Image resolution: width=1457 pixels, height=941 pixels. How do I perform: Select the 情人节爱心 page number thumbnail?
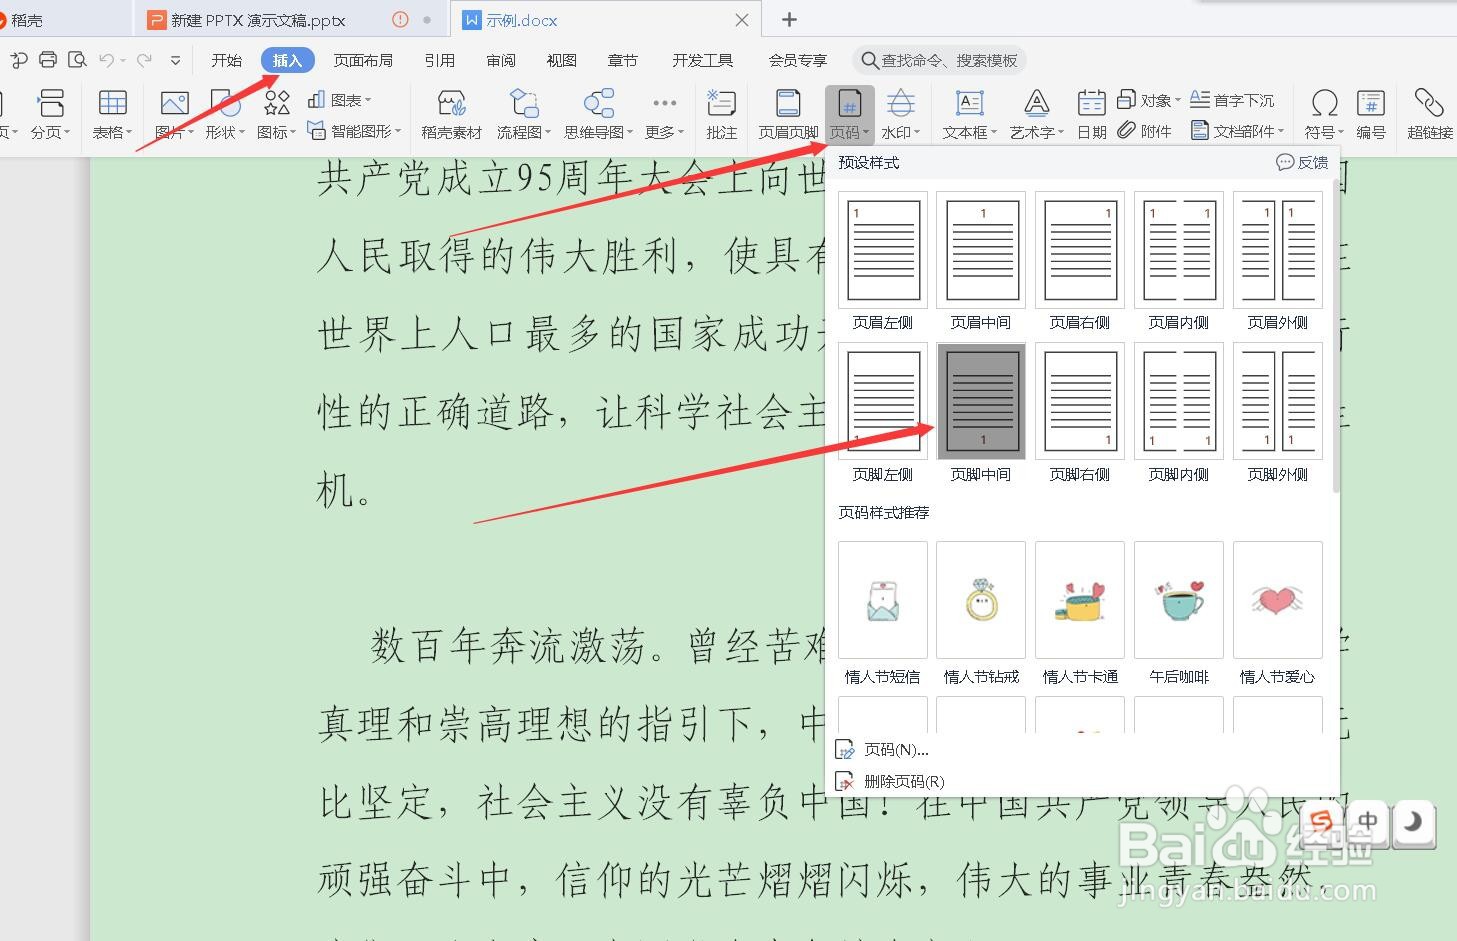tap(1277, 600)
